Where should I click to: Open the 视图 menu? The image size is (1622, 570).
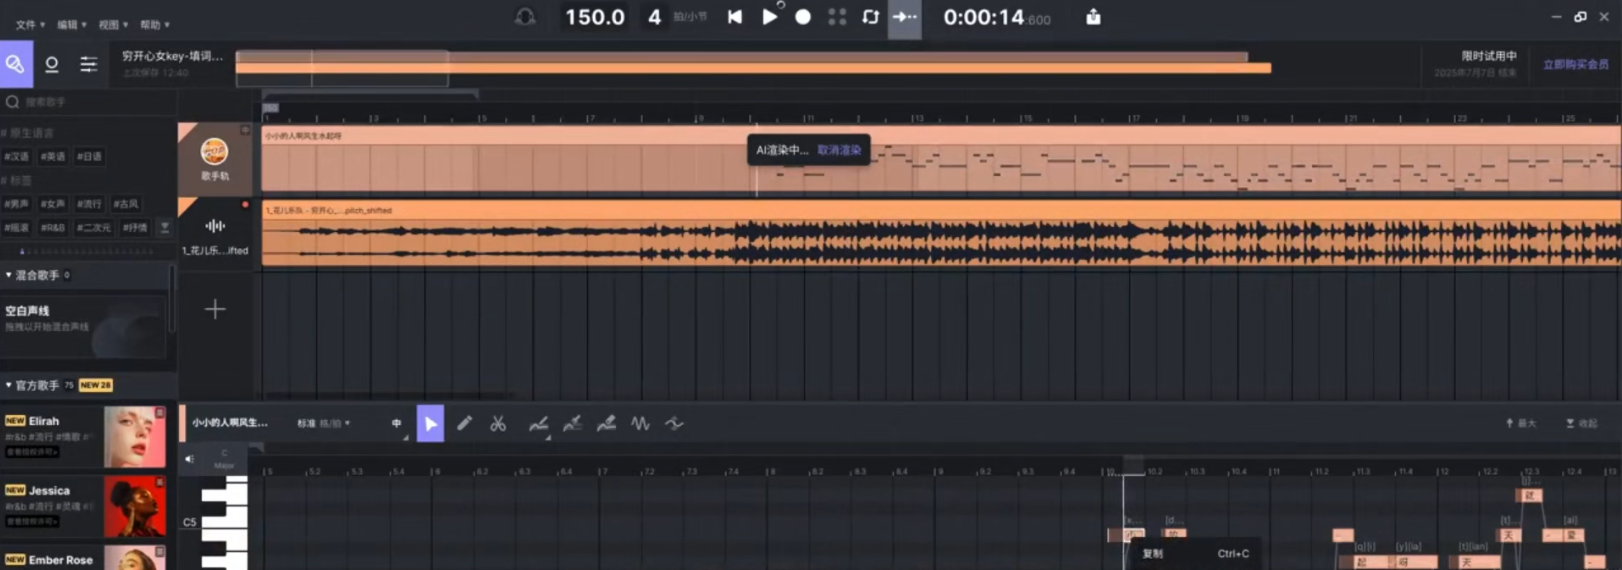click(113, 24)
